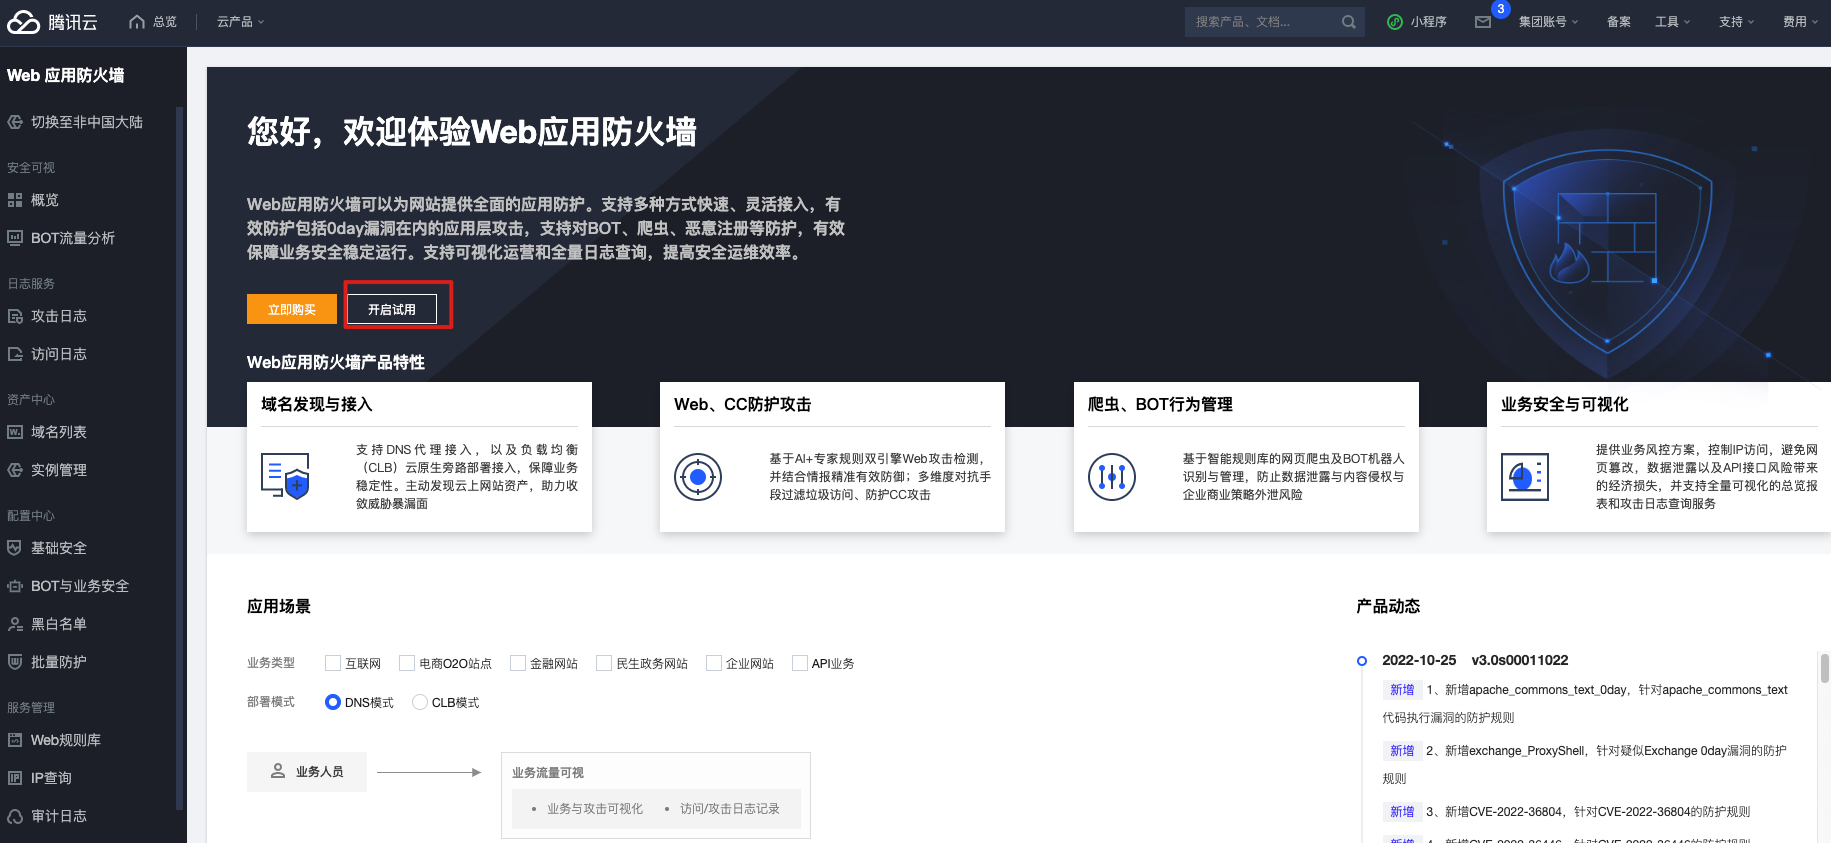Click the 2022-10-25 v3.0s00011022 entry
1831x843 pixels.
pos(1475,660)
